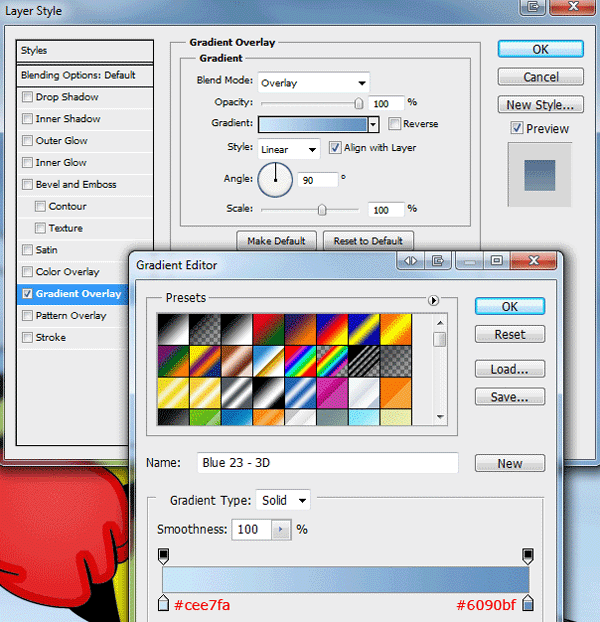Select the foreground-to-transparent gradient preset
The width and height of the screenshot is (600, 622).
tap(205, 329)
